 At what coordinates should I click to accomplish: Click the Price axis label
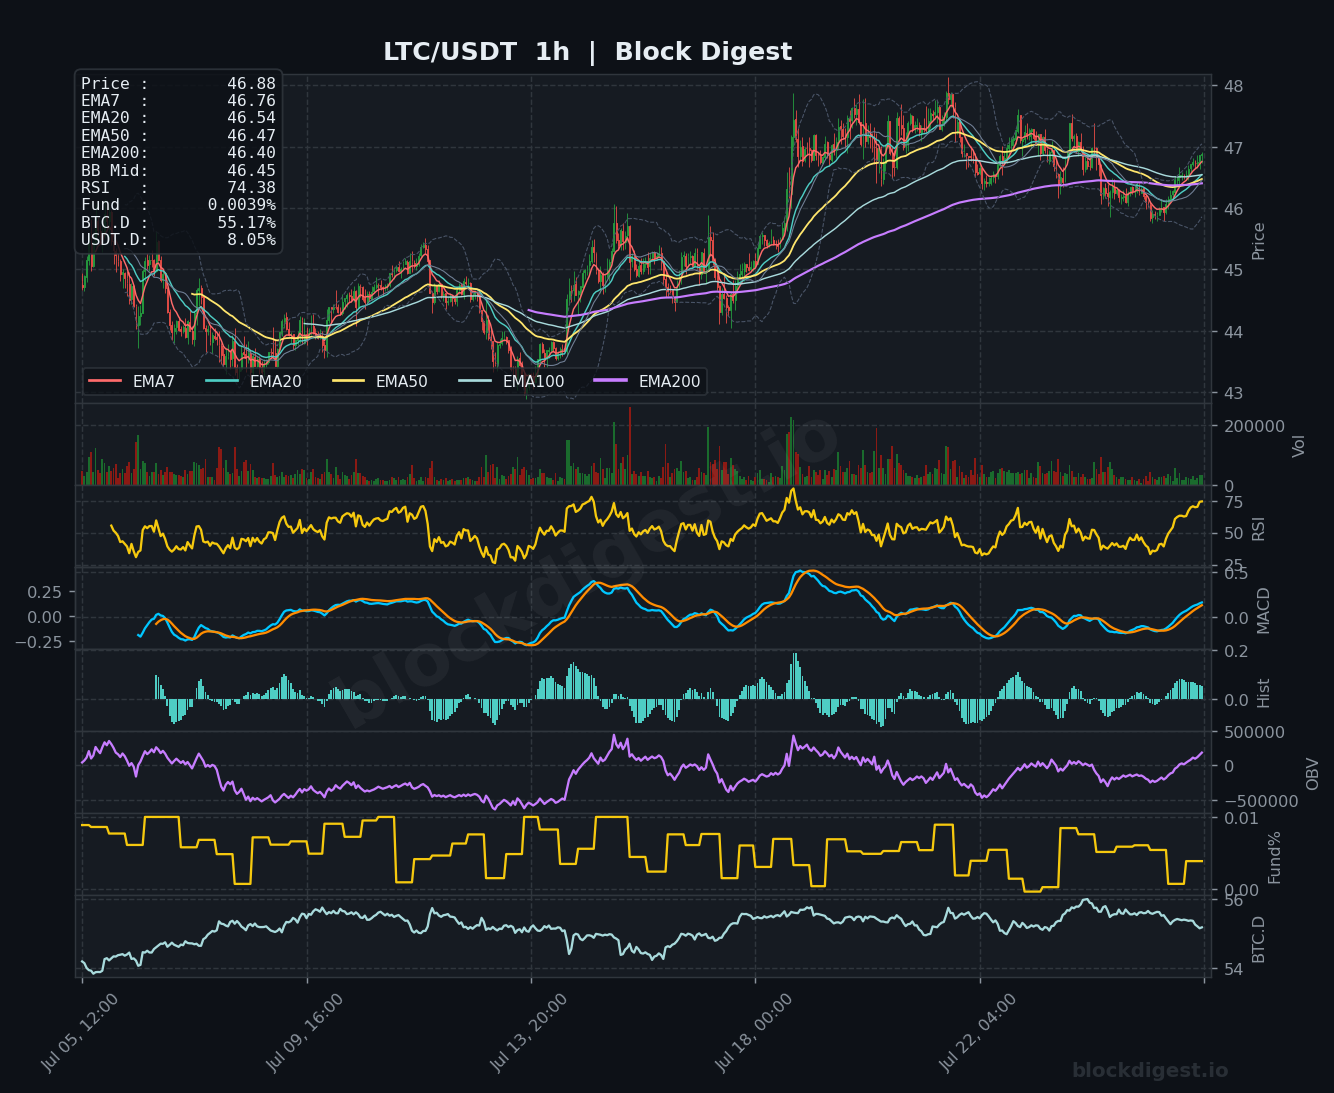pos(1259,241)
